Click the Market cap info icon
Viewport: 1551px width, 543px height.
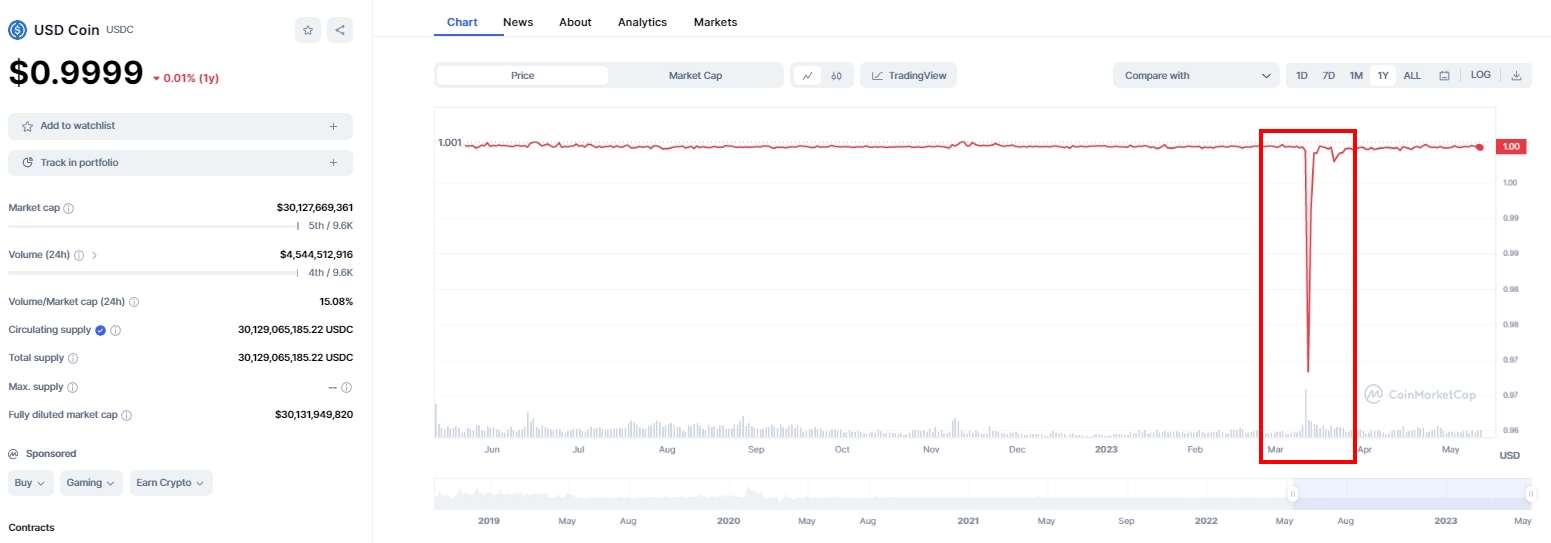pos(69,209)
